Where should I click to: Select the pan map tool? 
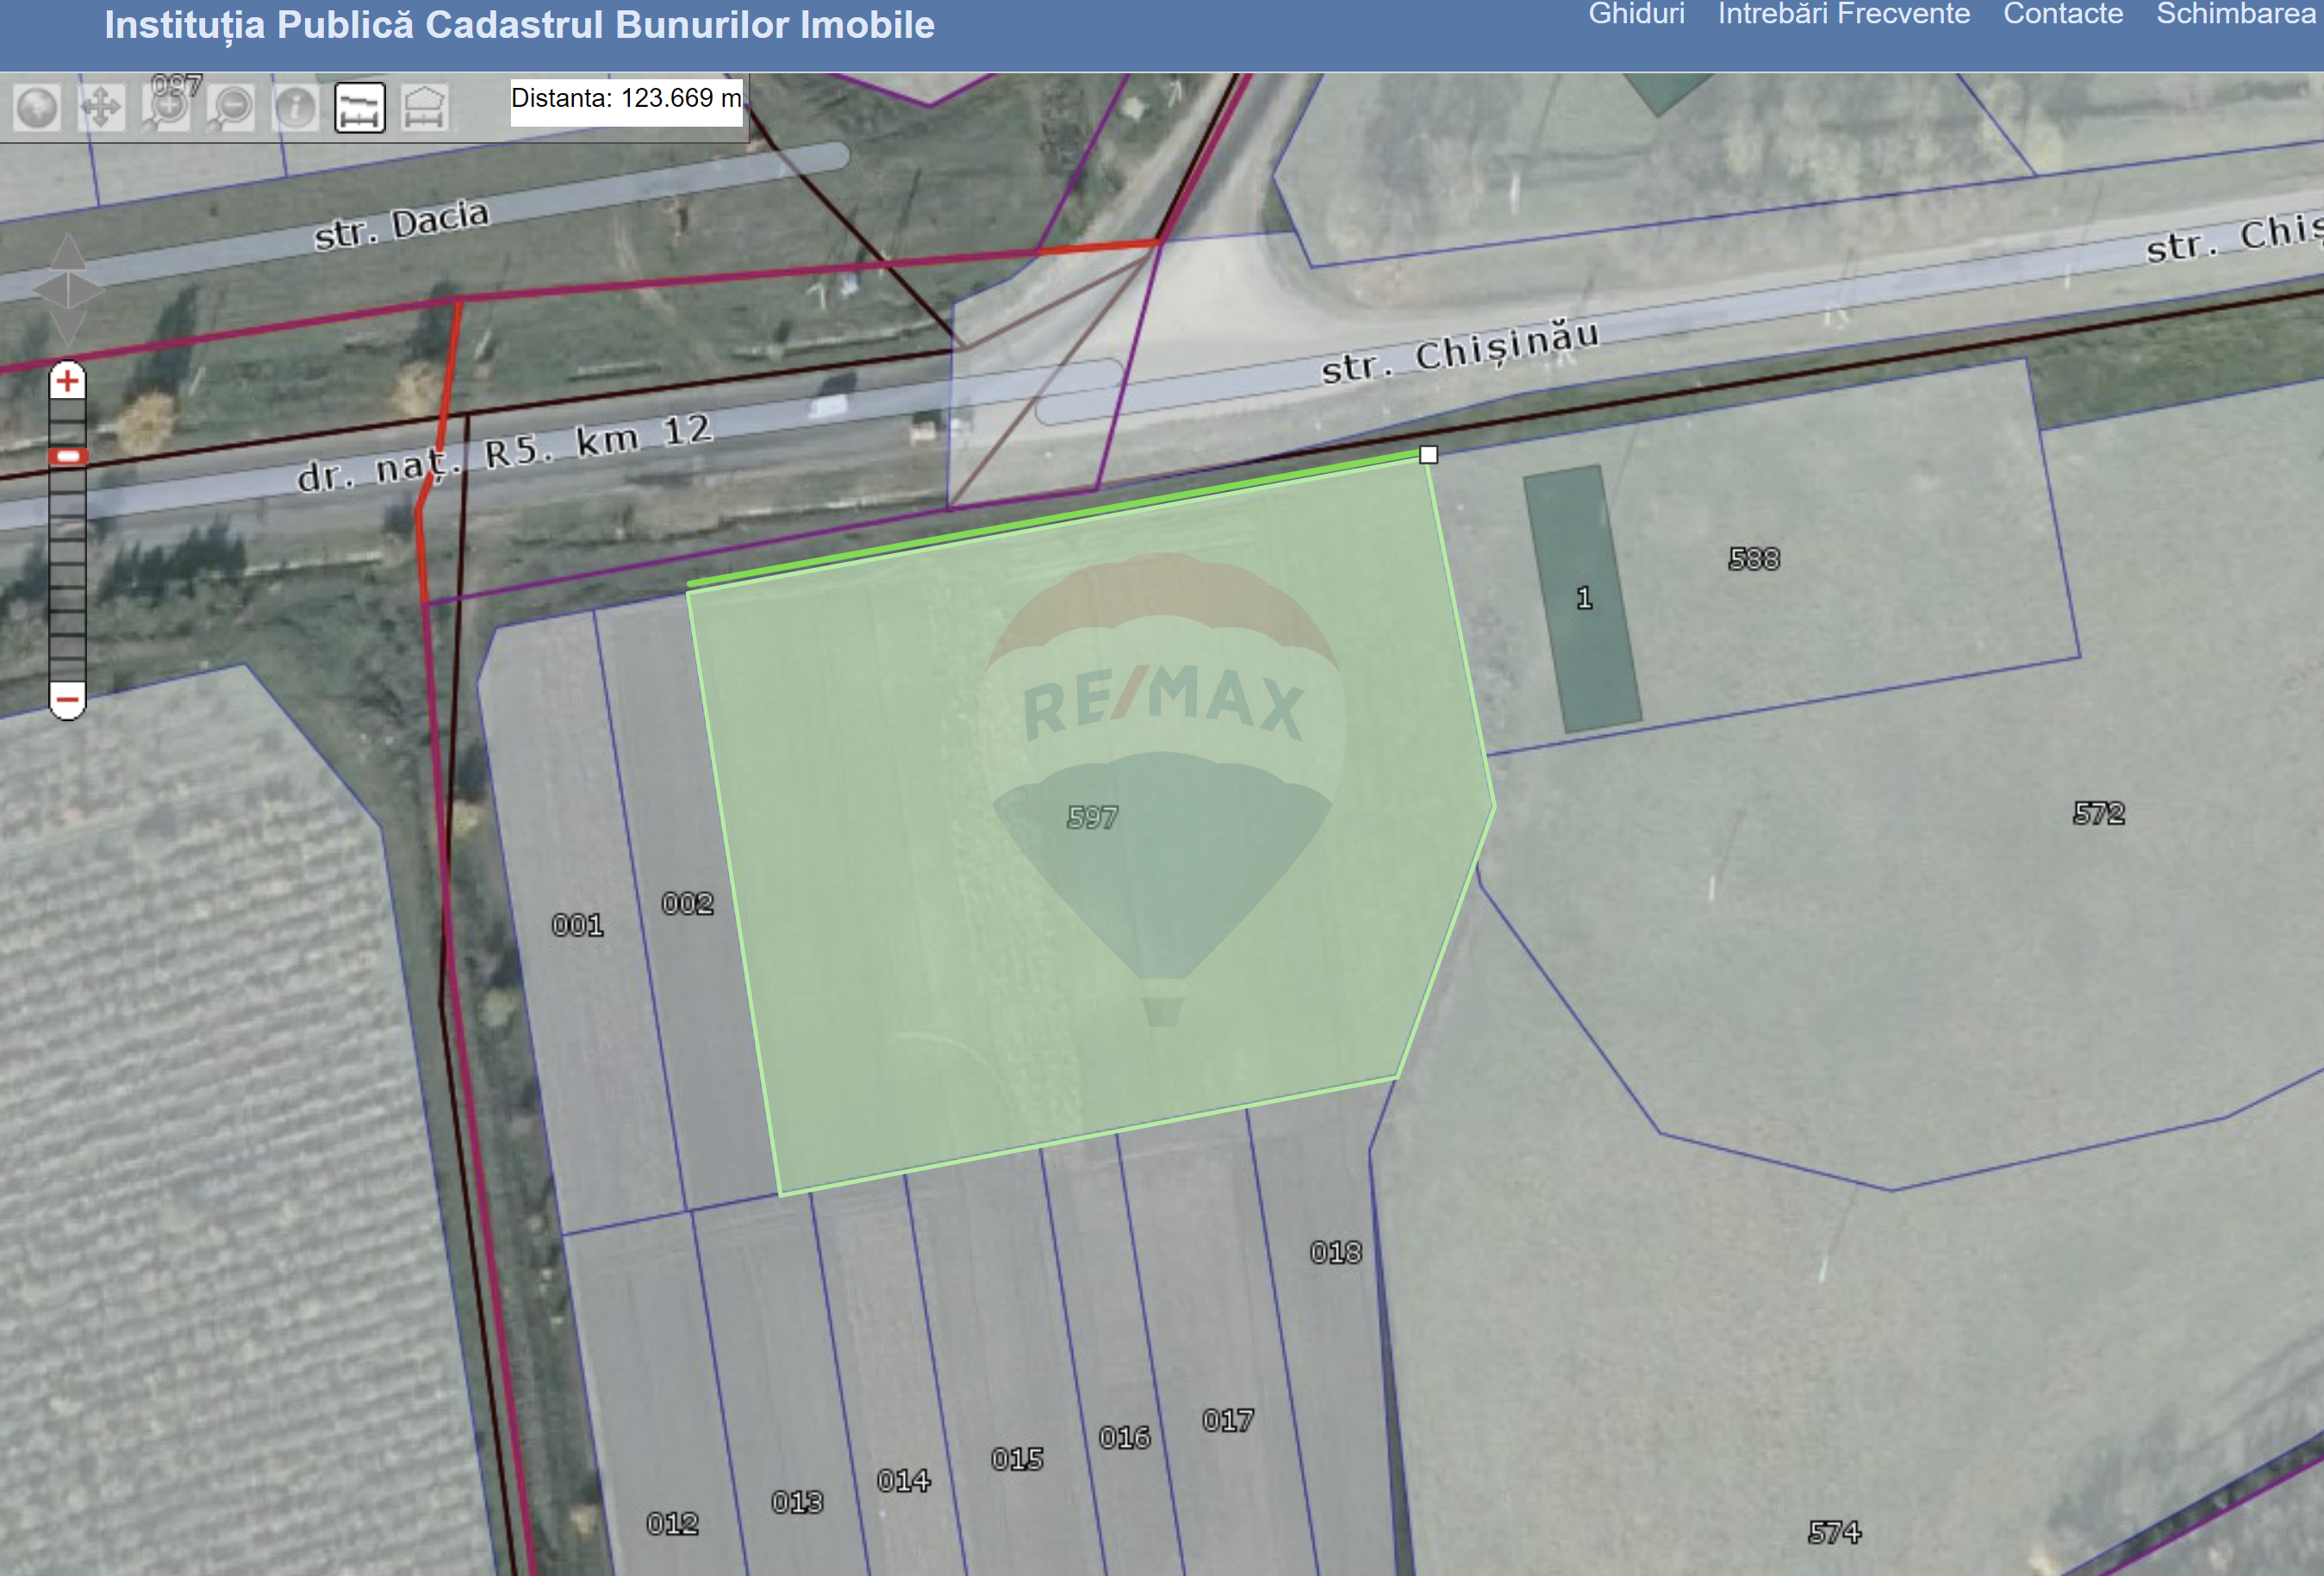tap(101, 108)
